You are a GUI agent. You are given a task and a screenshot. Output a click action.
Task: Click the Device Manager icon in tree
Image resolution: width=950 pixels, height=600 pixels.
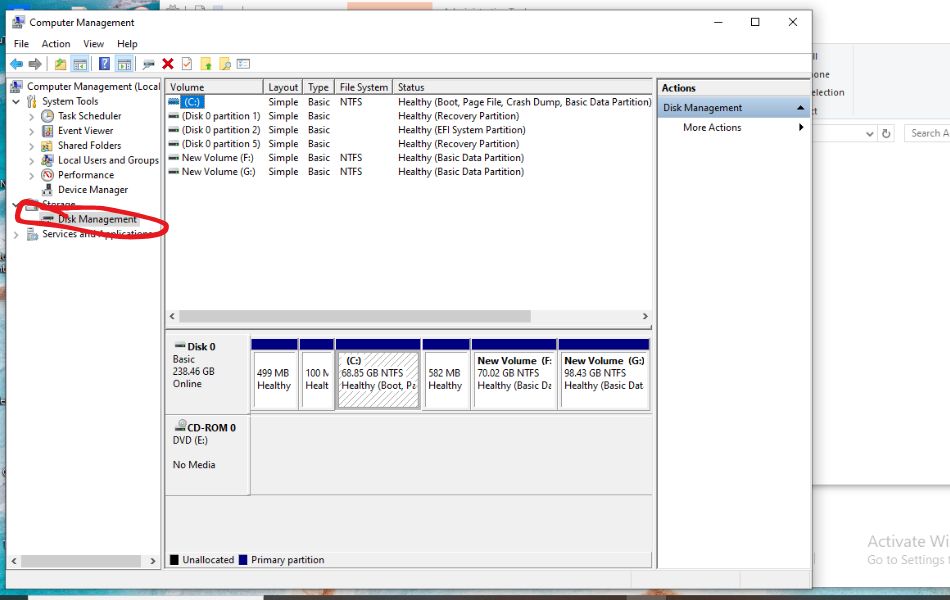coord(47,190)
